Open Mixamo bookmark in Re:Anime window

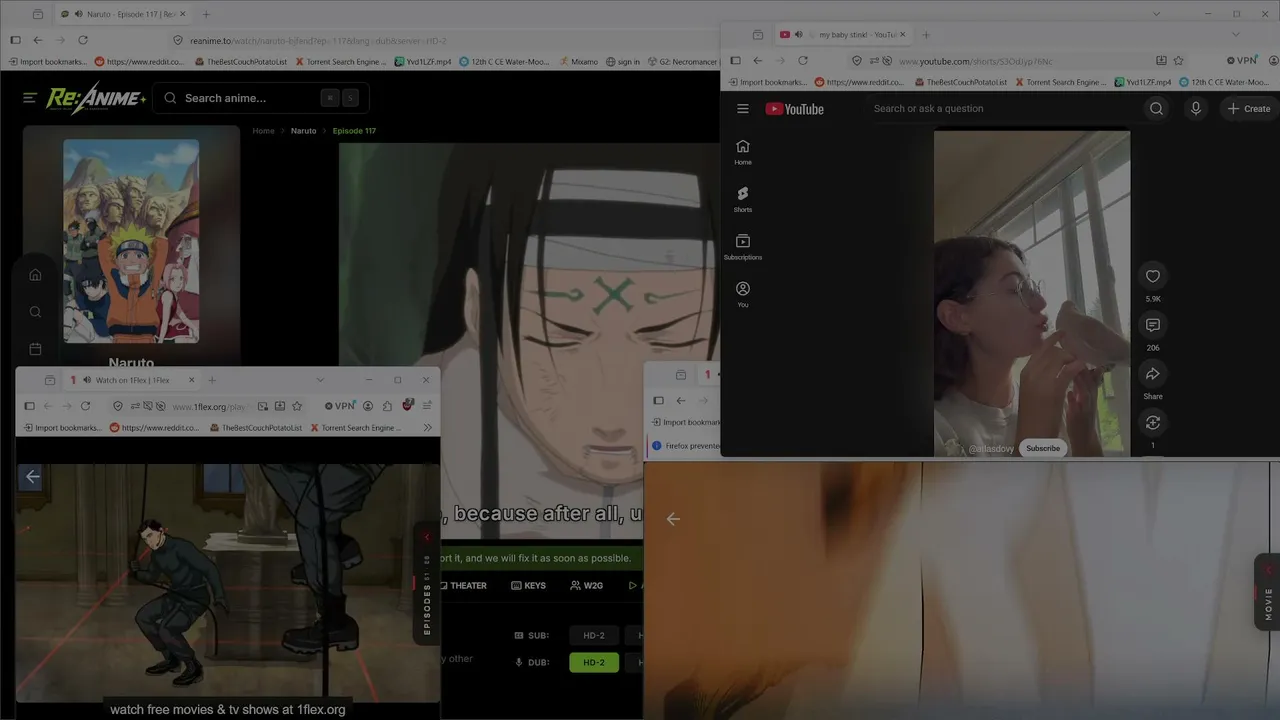[578, 62]
